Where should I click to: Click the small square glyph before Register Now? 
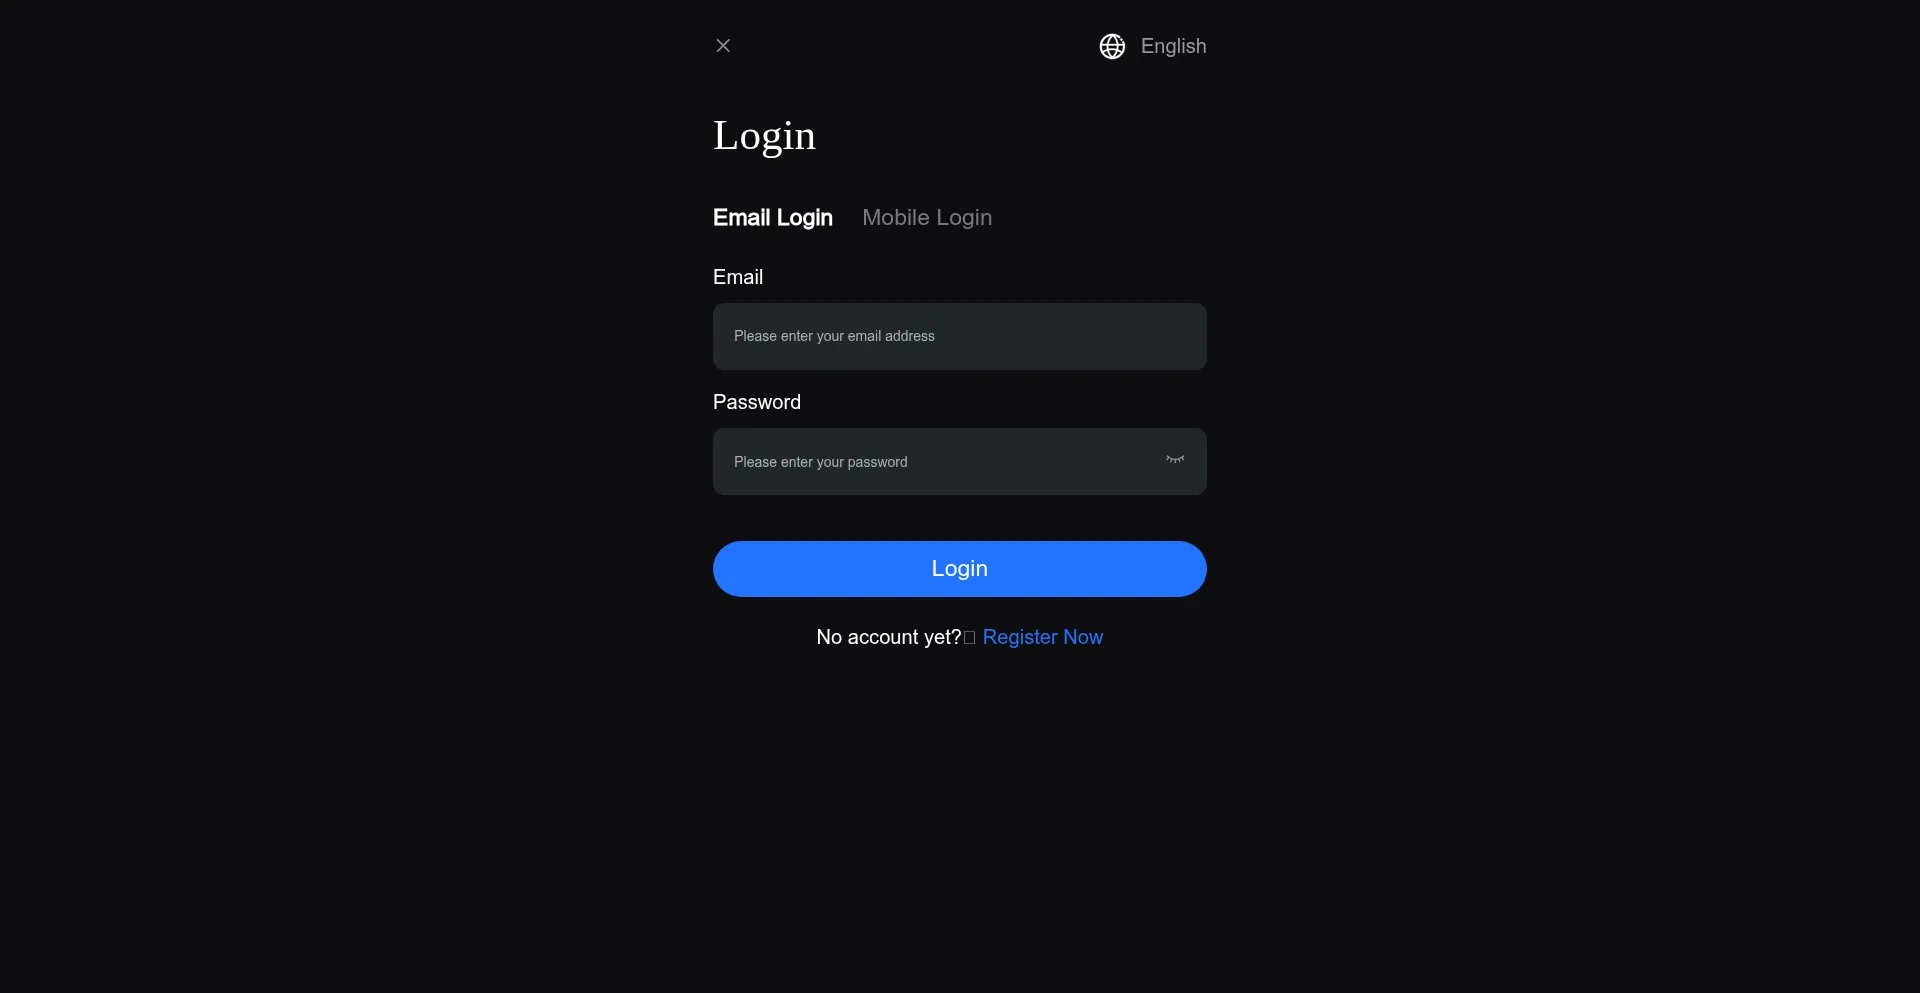point(969,638)
